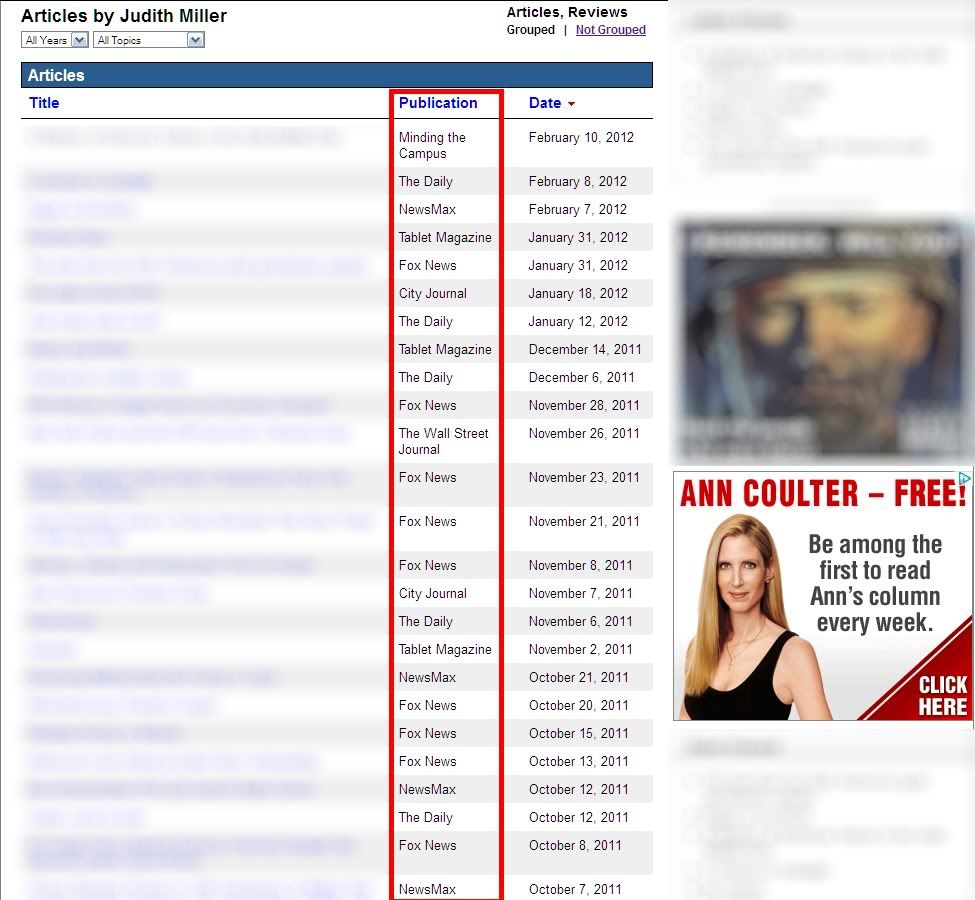Click the CLICK HERE corner of the ad

pos(942,696)
